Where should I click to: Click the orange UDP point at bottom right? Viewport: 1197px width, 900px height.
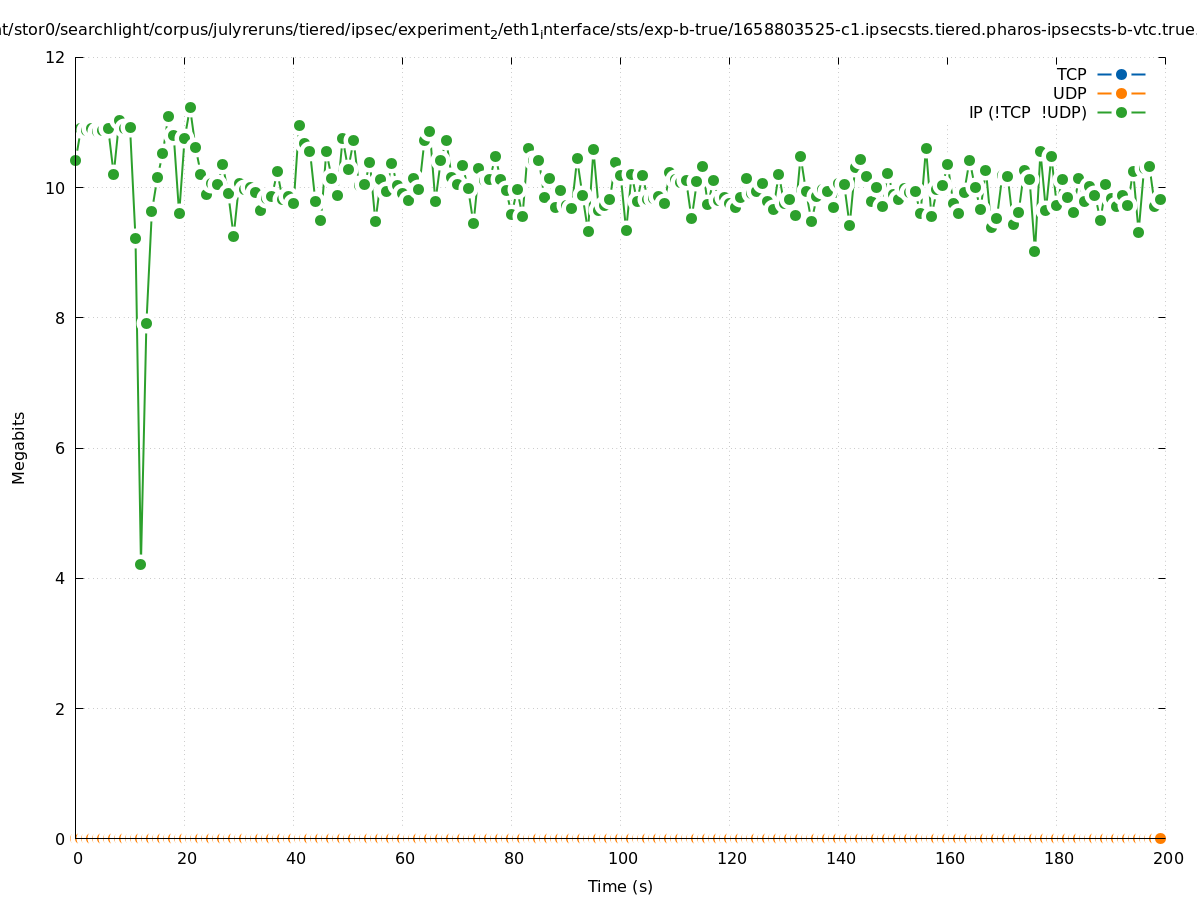(1160, 838)
